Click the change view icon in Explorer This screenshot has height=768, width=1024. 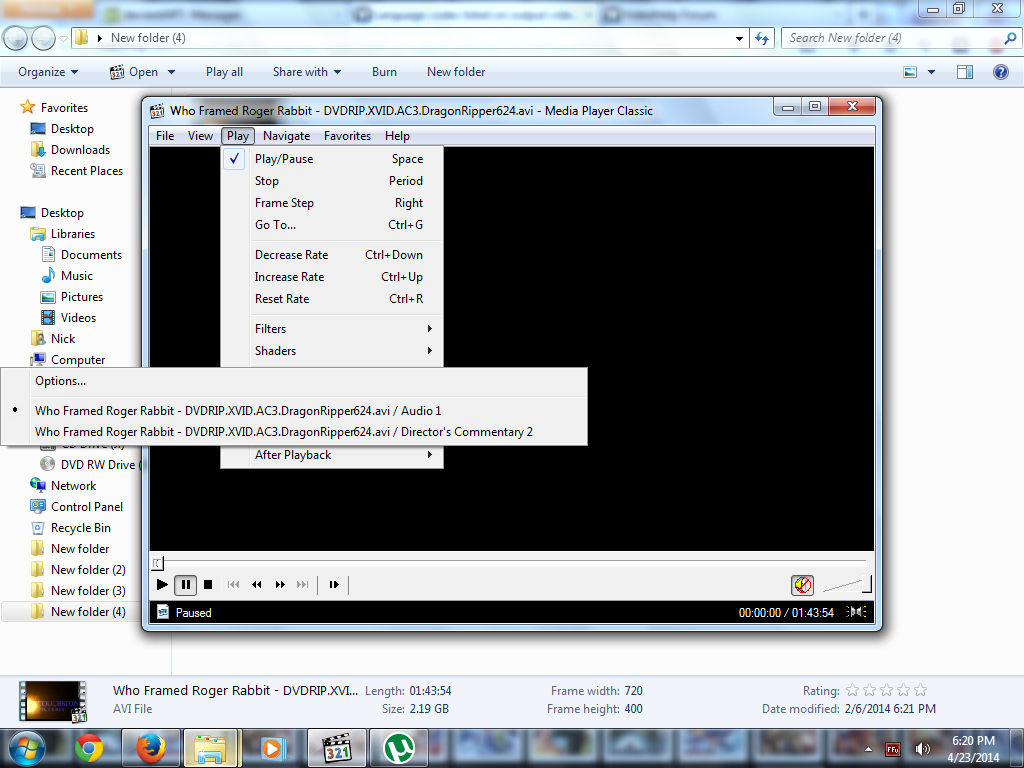tap(910, 72)
